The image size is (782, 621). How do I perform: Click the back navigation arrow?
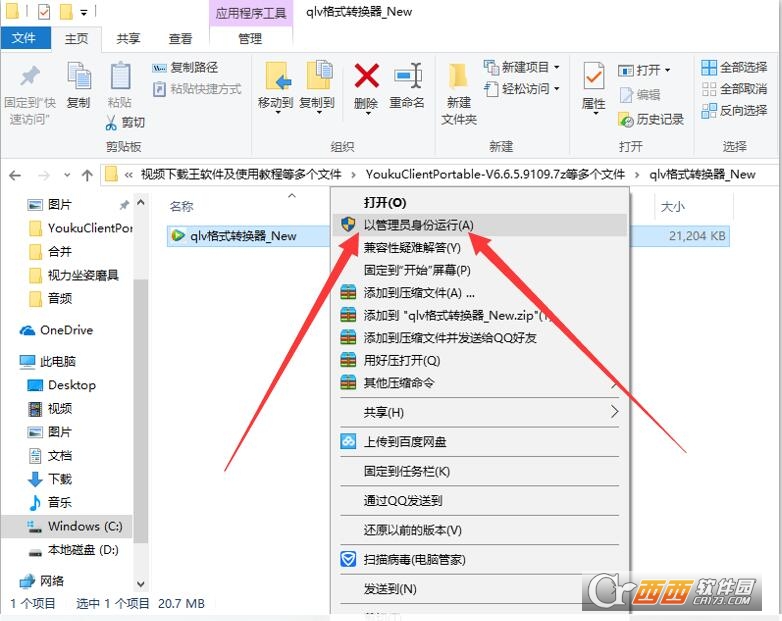click(x=15, y=175)
